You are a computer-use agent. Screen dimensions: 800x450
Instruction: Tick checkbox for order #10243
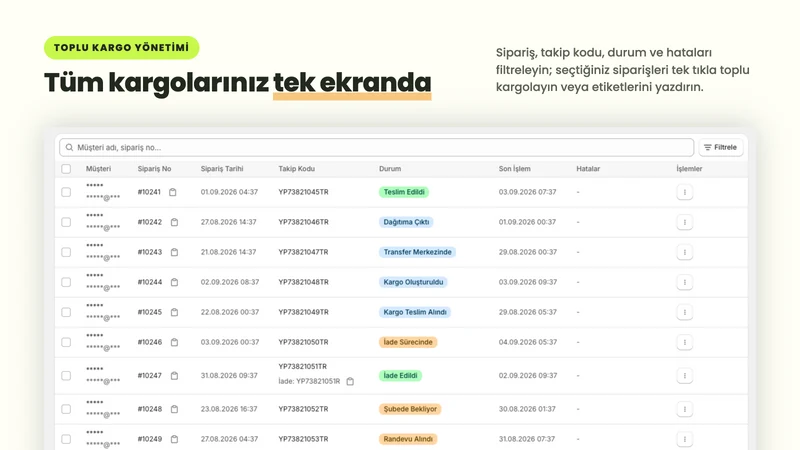(x=66, y=252)
